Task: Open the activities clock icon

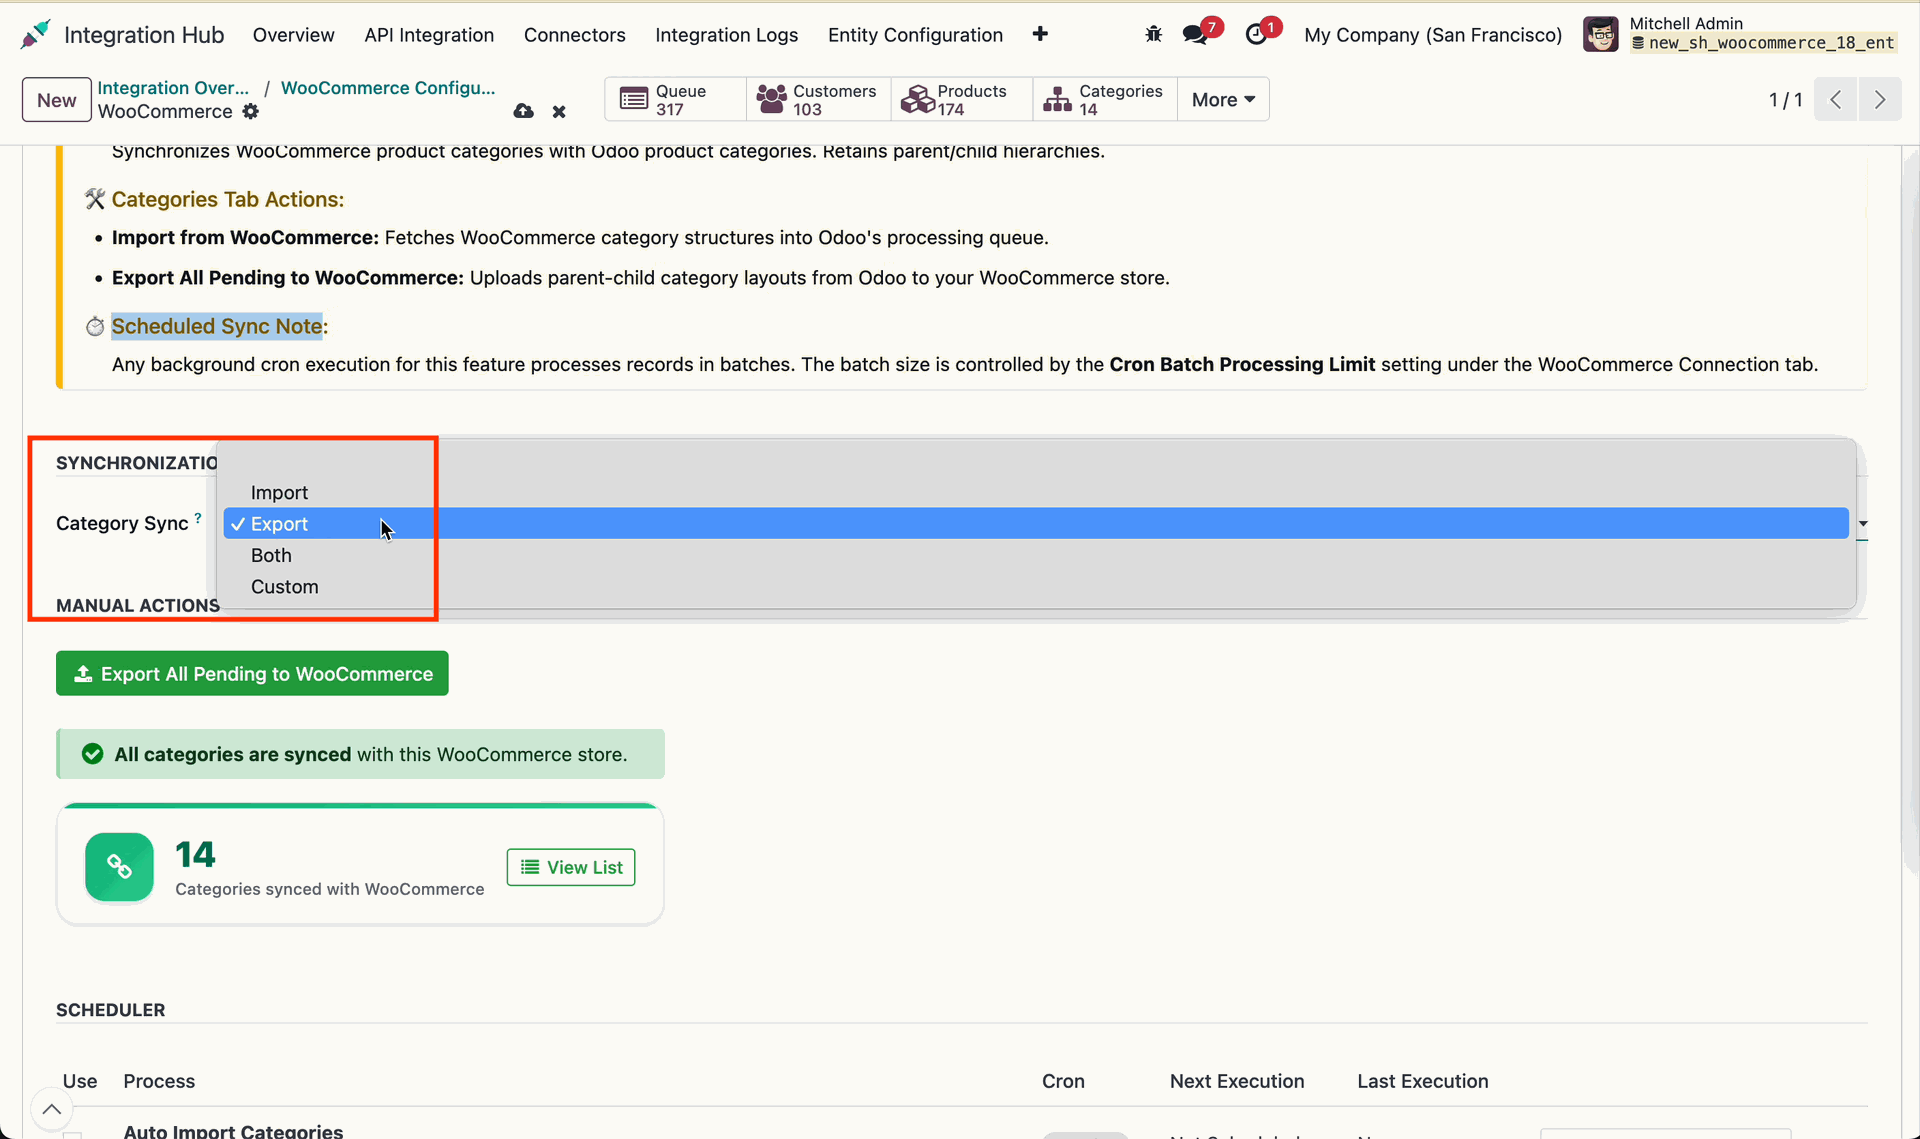Action: [1256, 35]
